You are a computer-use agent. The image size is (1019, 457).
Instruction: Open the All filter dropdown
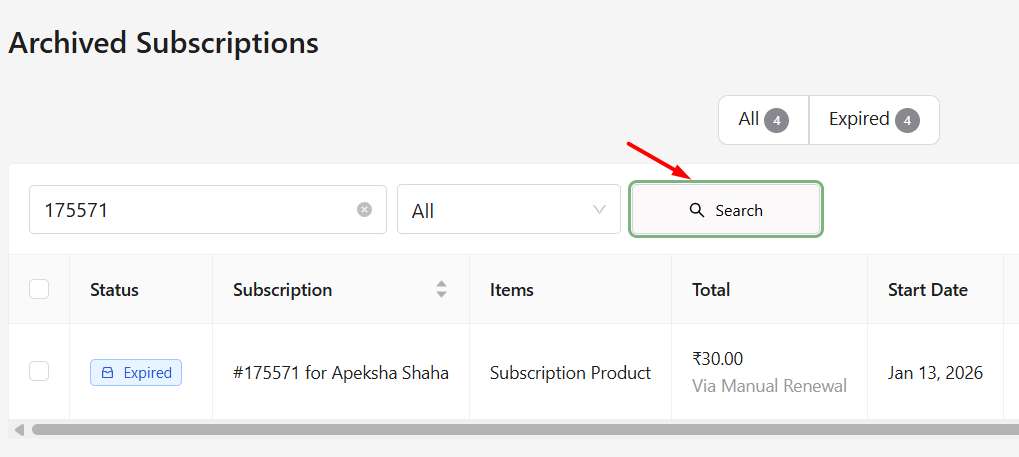pos(508,210)
